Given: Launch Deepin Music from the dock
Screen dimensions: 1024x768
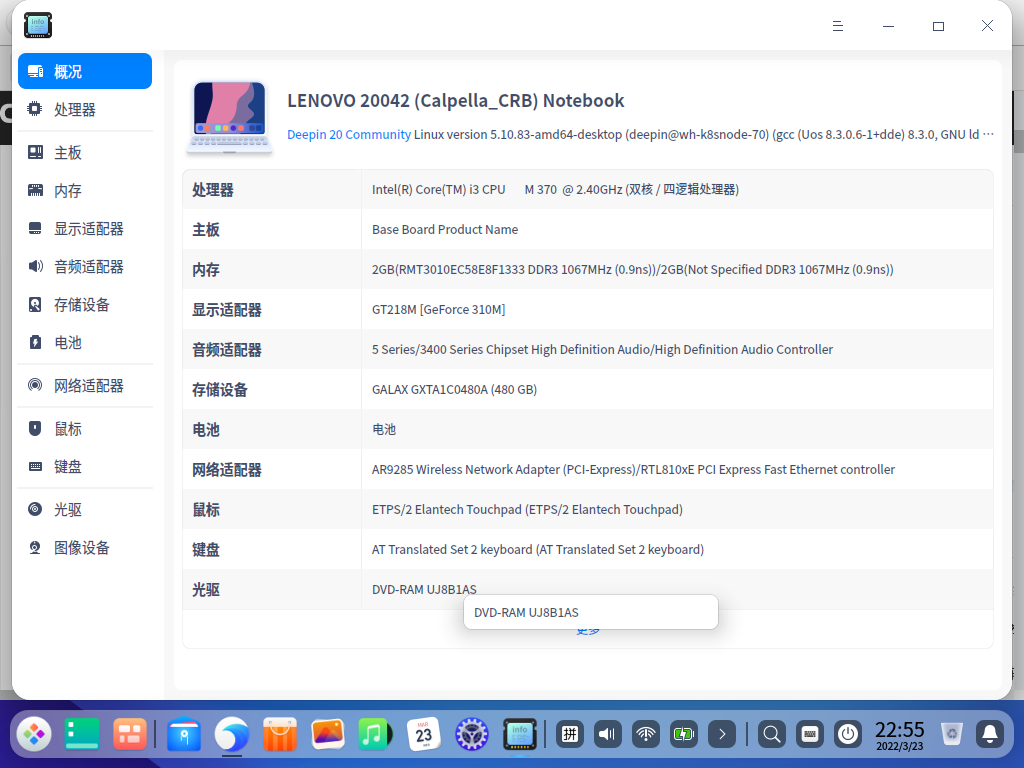Looking at the screenshot, I should [x=375, y=734].
